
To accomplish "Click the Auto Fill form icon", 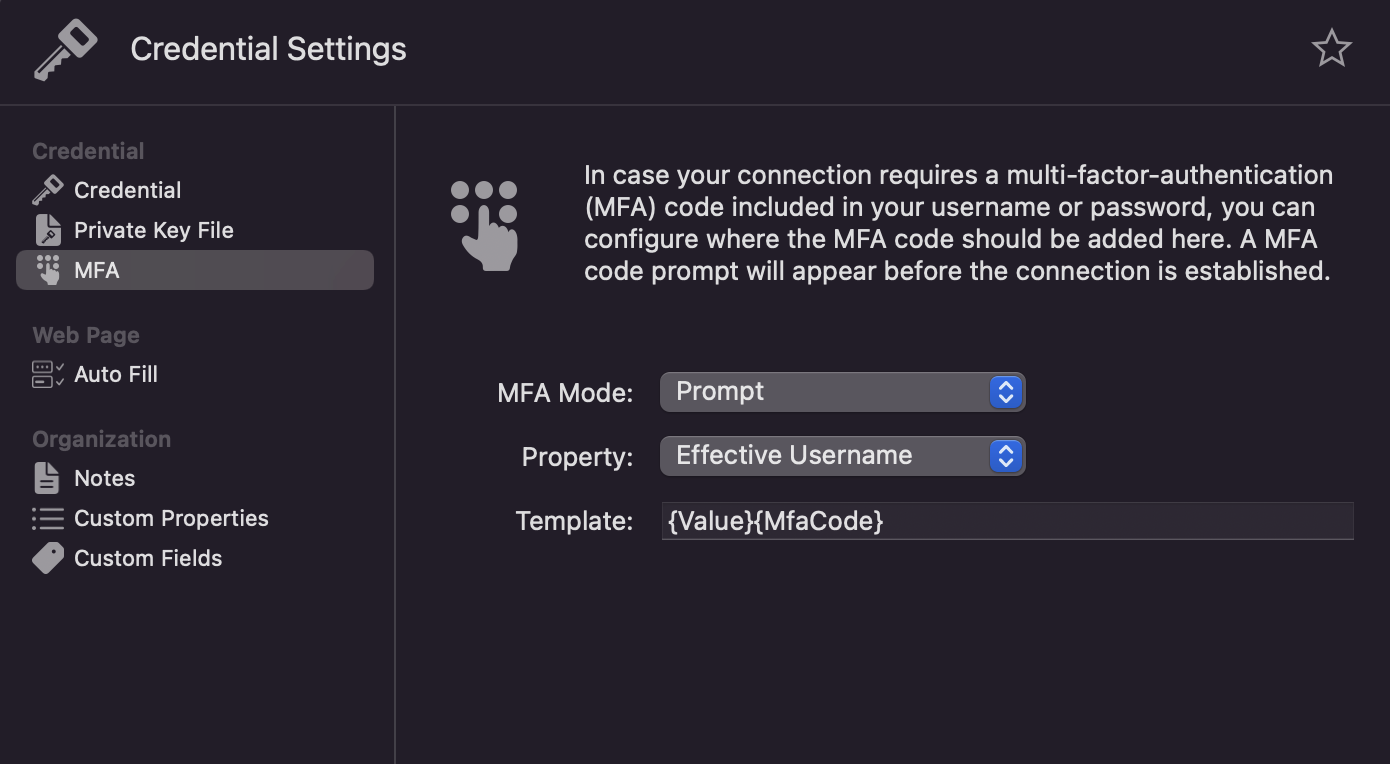I will (x=47, y=374).
